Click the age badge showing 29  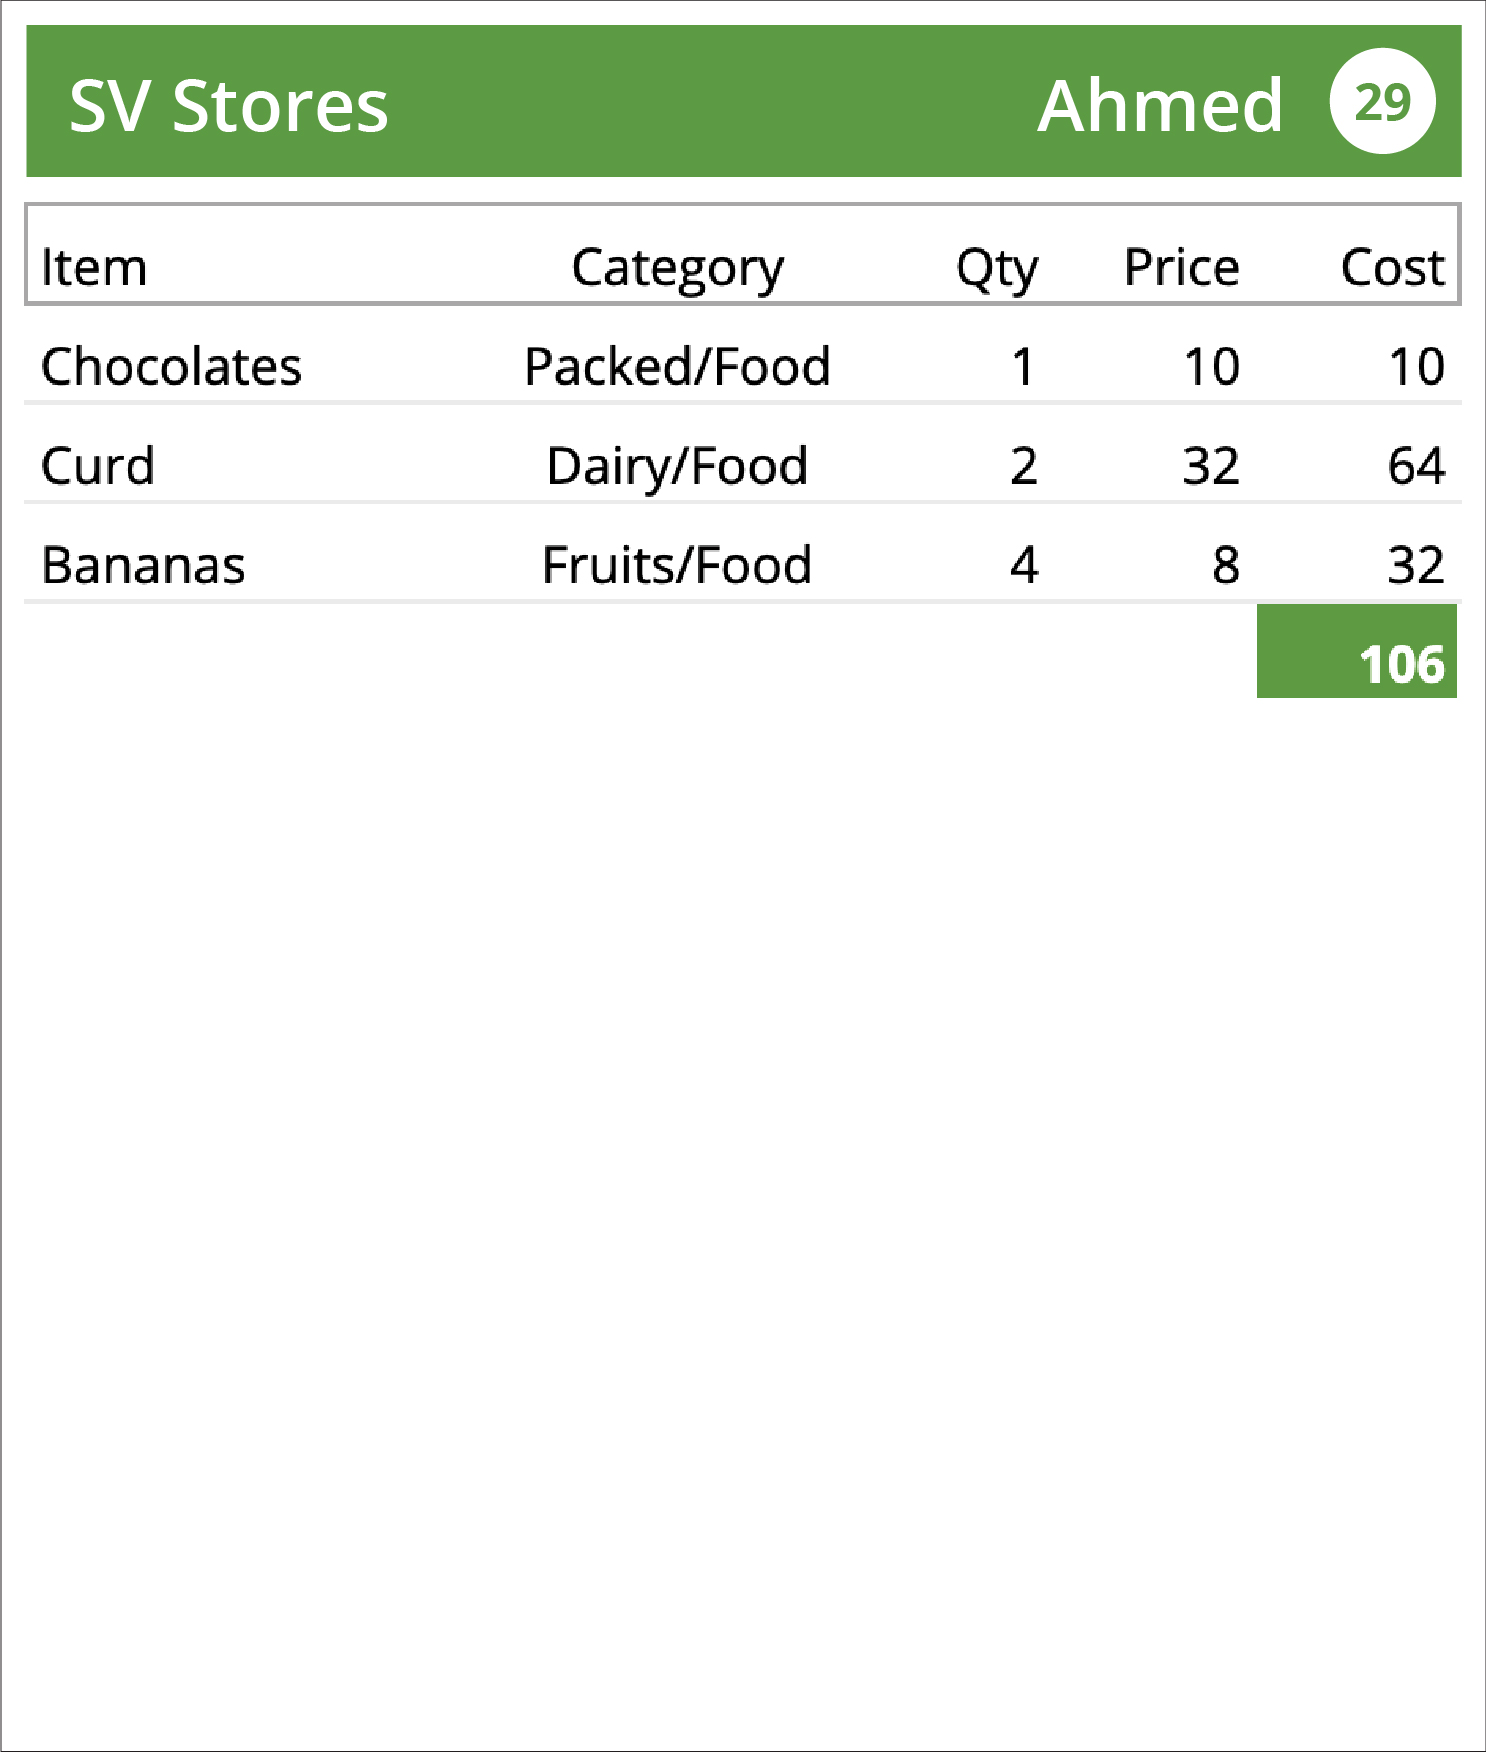coord(1382,101)
